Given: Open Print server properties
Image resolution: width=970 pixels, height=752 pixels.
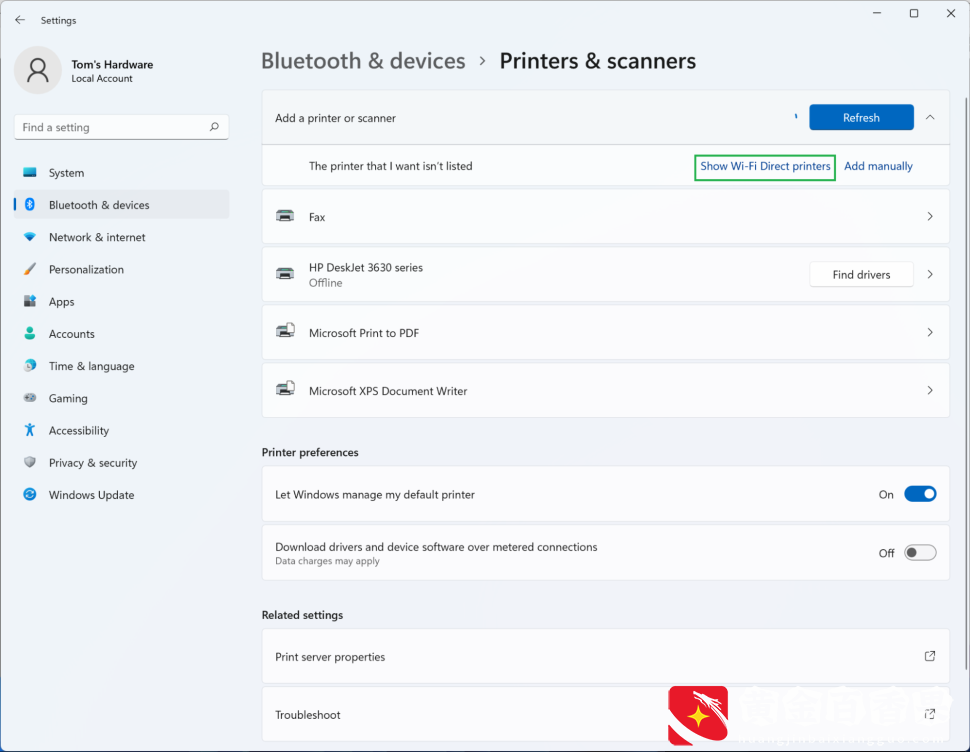Looking at the screenshot, I should pyautogui.click(x=606, y=656).
